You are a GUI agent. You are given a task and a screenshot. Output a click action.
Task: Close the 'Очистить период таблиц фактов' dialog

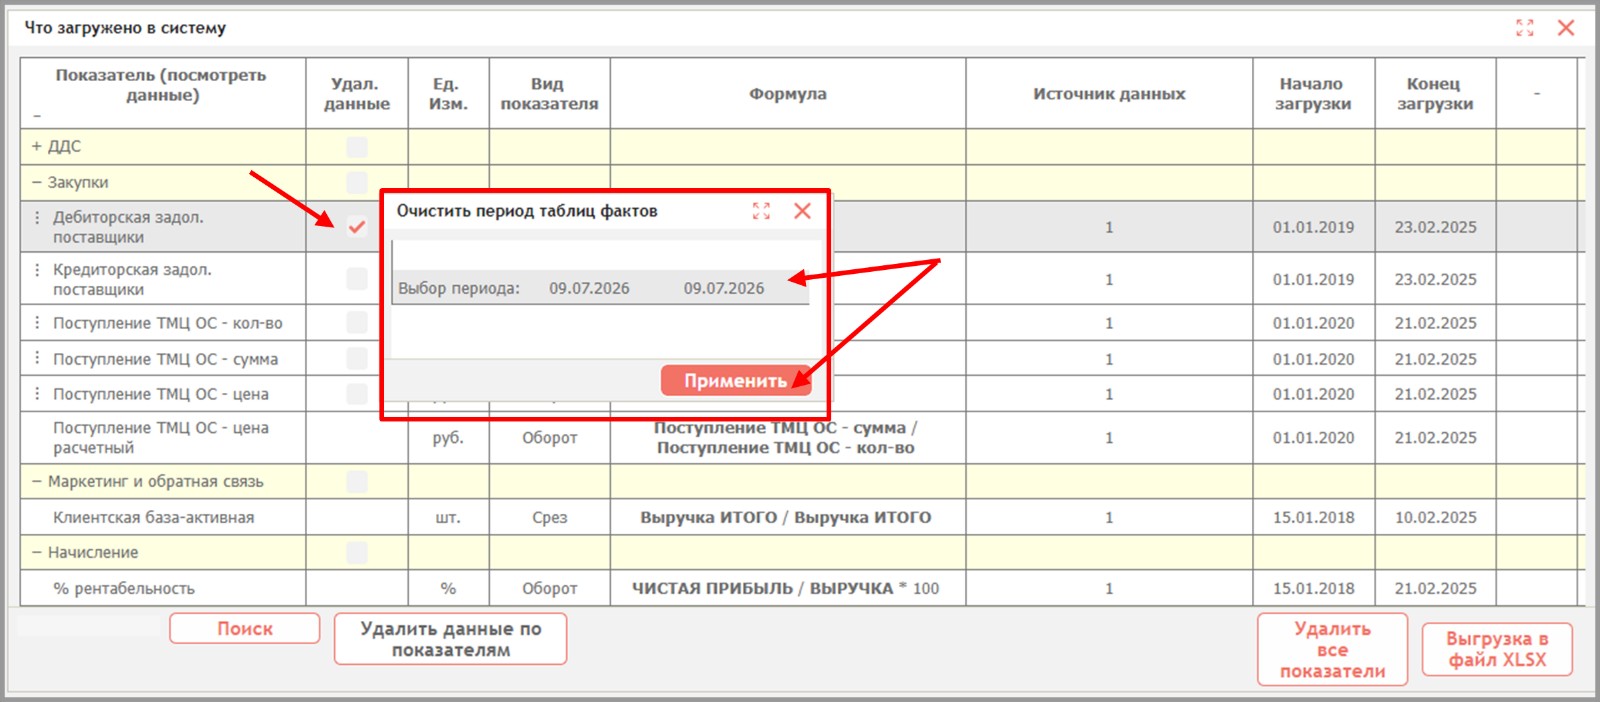point(802,211)
